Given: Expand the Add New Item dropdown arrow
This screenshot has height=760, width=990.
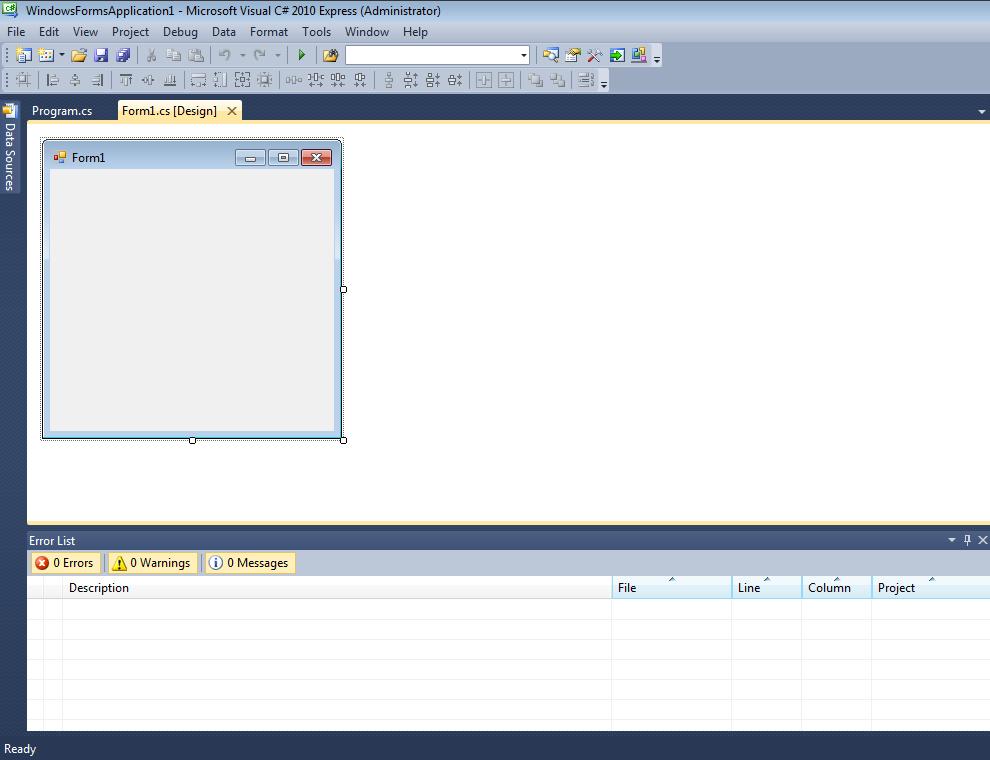Looking at the screenshot, I should (61, 56).
